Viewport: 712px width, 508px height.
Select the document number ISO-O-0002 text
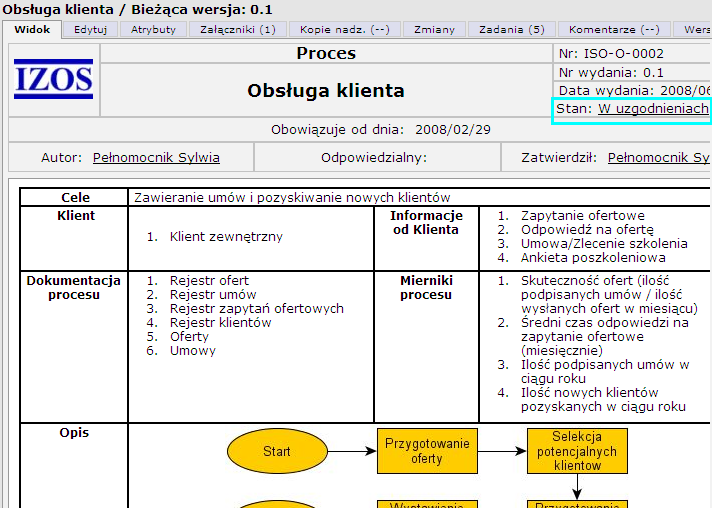[623, 54]
